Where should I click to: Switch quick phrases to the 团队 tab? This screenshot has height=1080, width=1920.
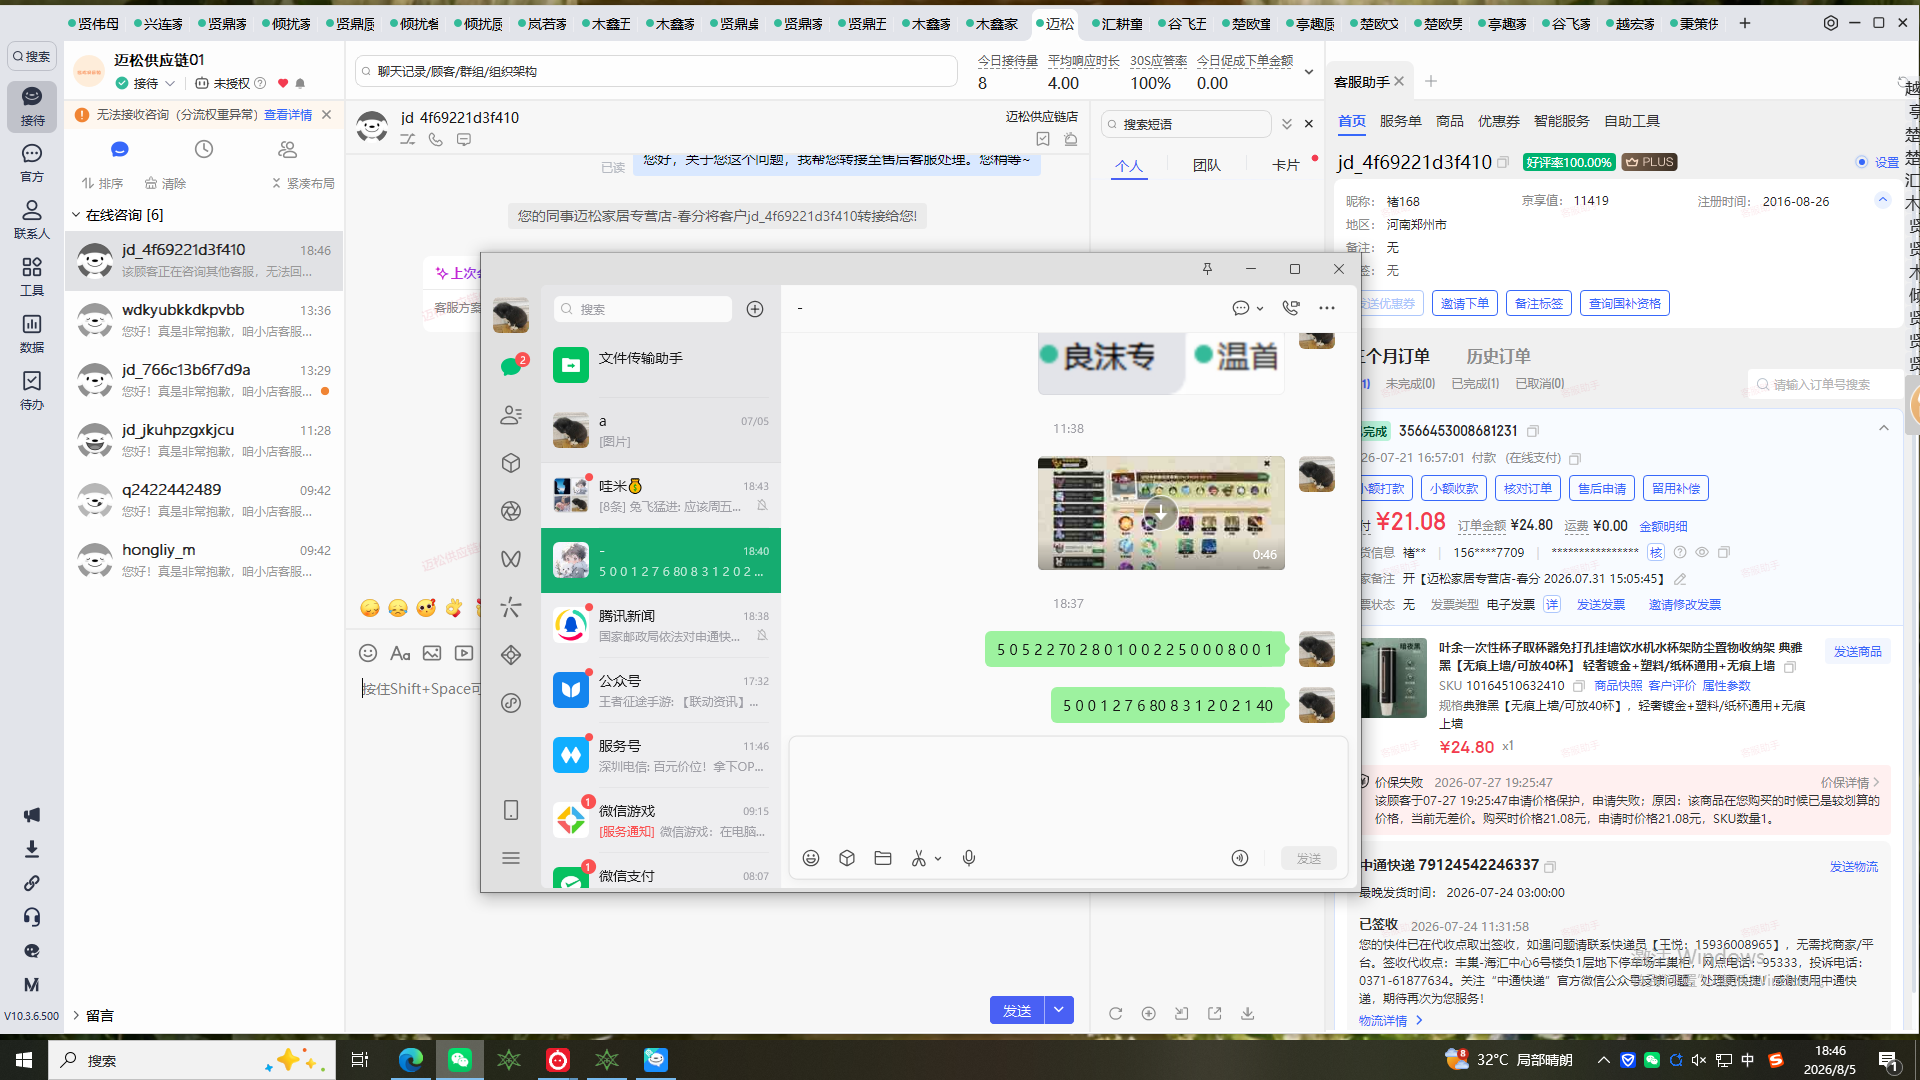[1206, 165]
